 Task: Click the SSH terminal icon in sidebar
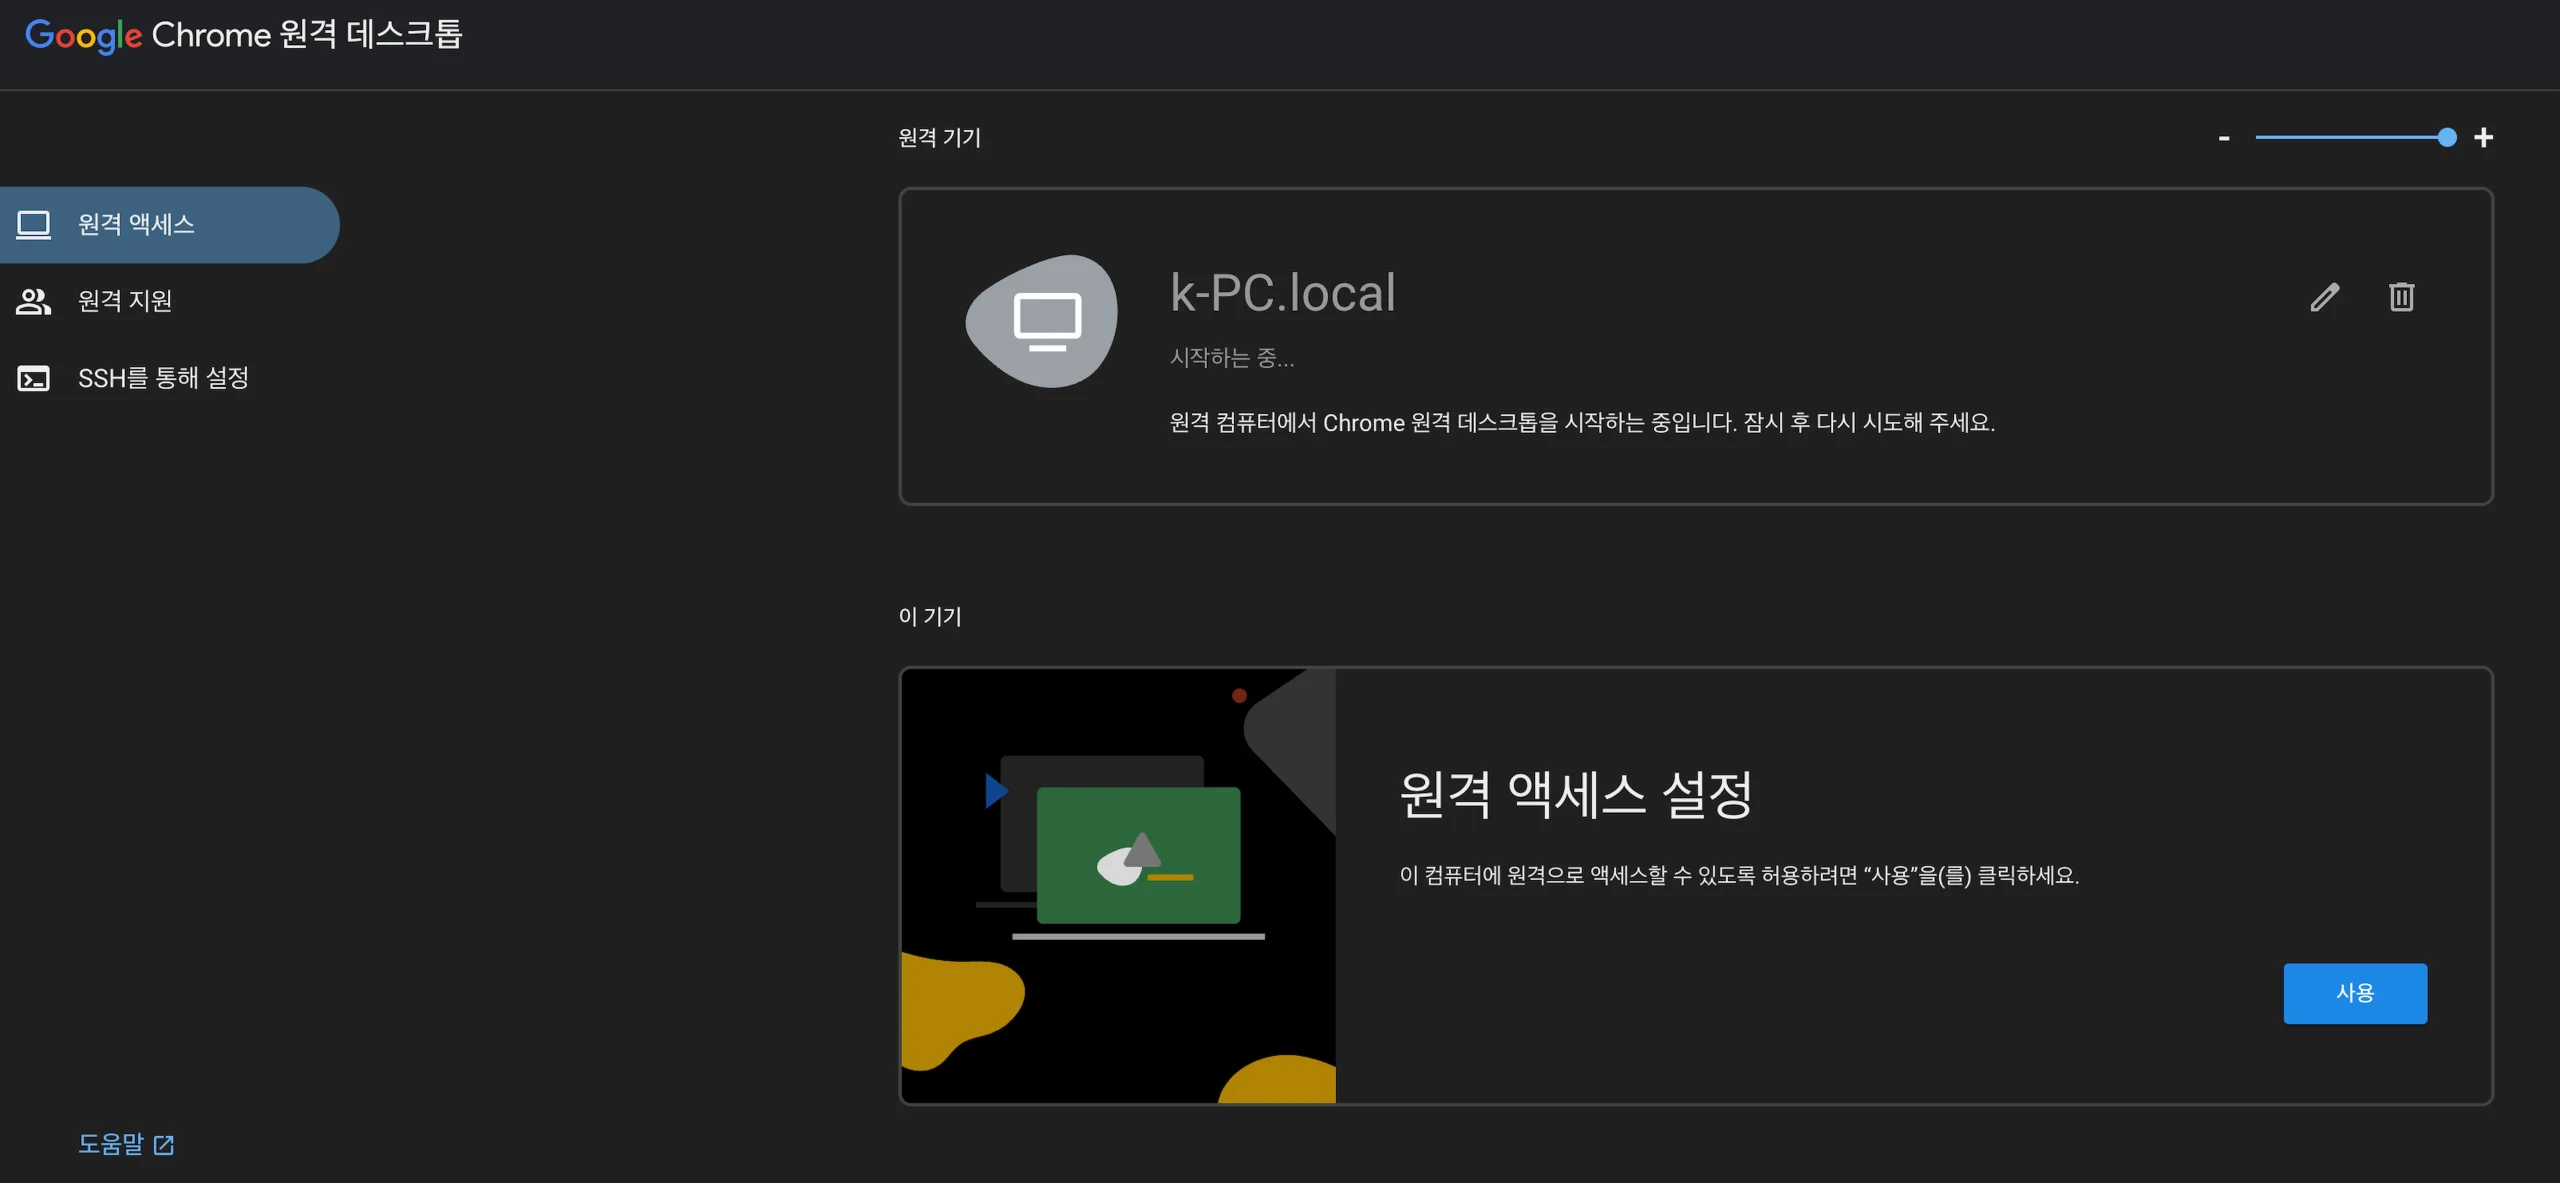click(33, 377)
